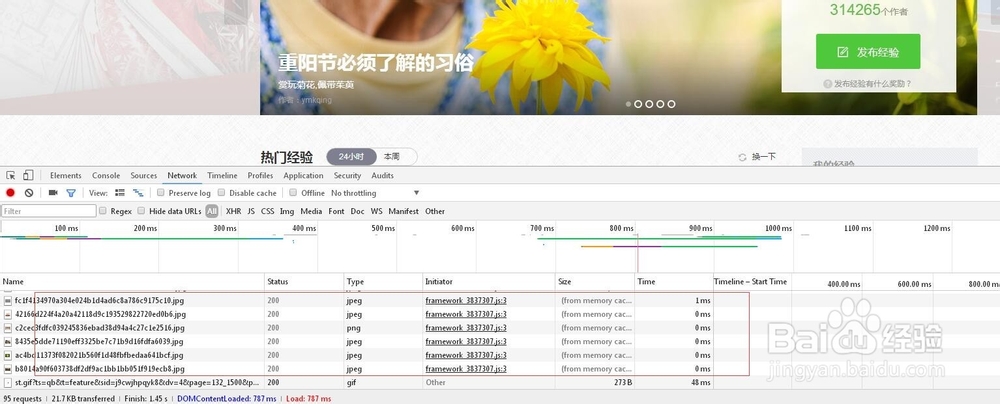Sort by the Time column header

point(674,281)
